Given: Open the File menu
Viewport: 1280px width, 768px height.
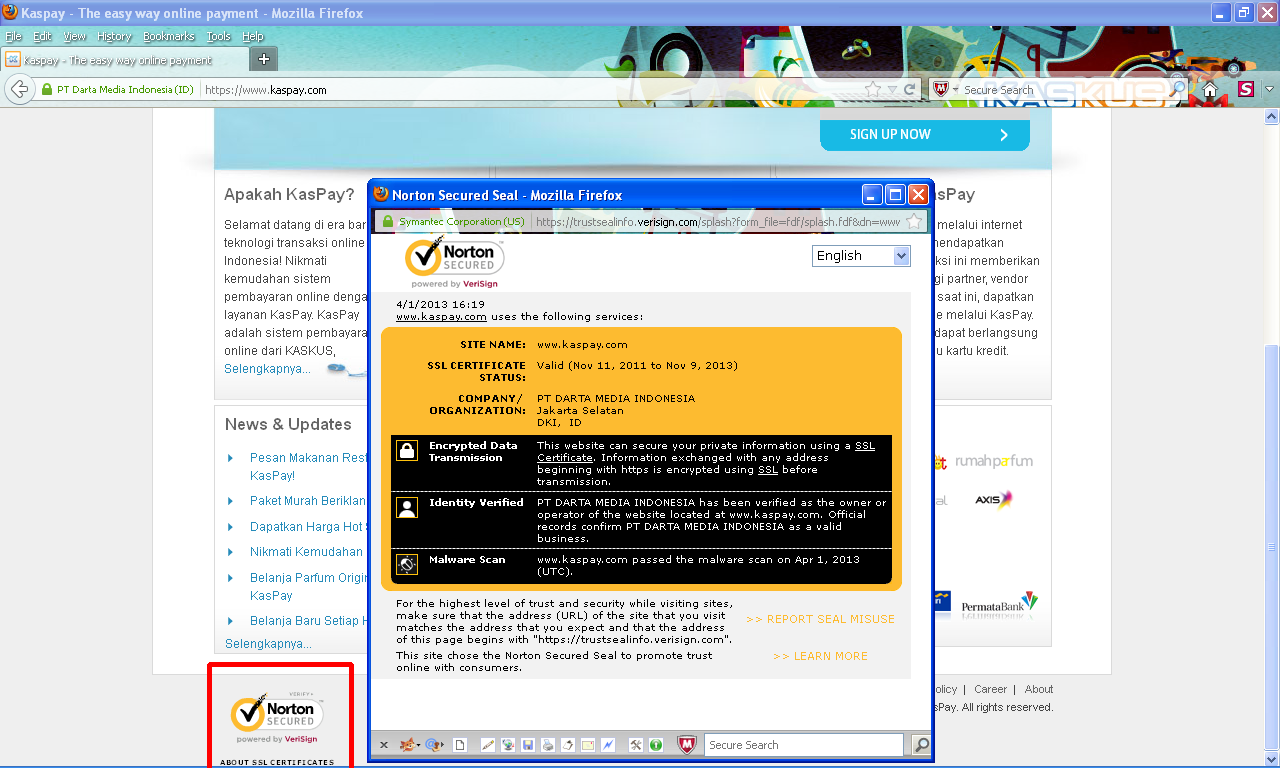Looking at the screenshot, I should [x=14, y=36].
